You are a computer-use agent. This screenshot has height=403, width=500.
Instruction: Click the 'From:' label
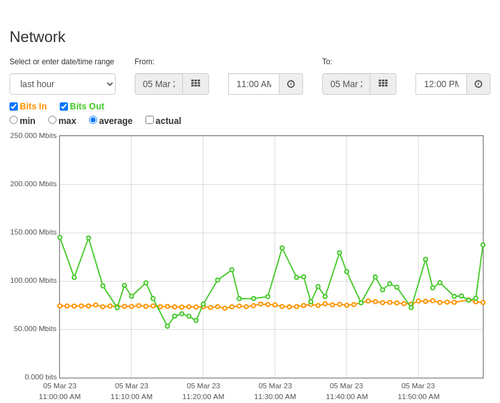pos(144,62)
